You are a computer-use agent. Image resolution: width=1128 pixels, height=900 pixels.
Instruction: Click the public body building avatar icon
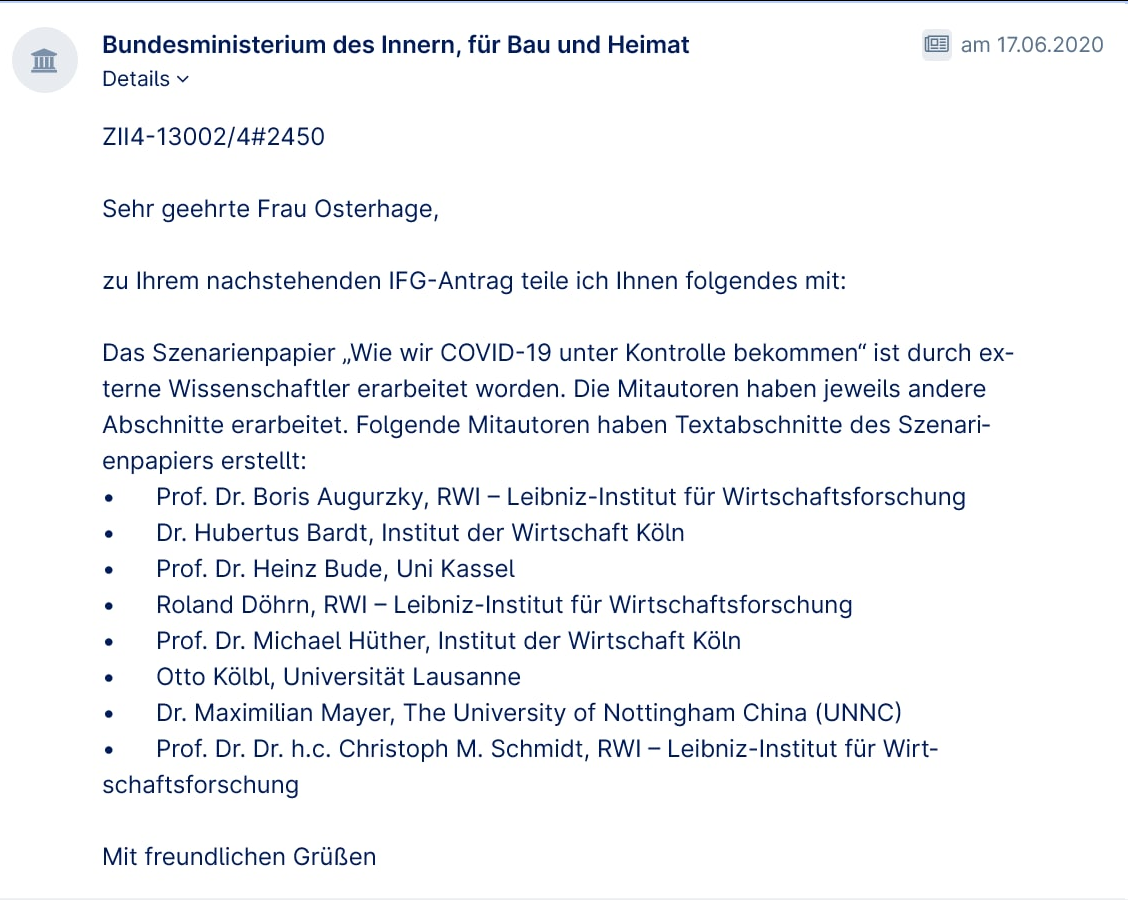[x=45, y=60]
